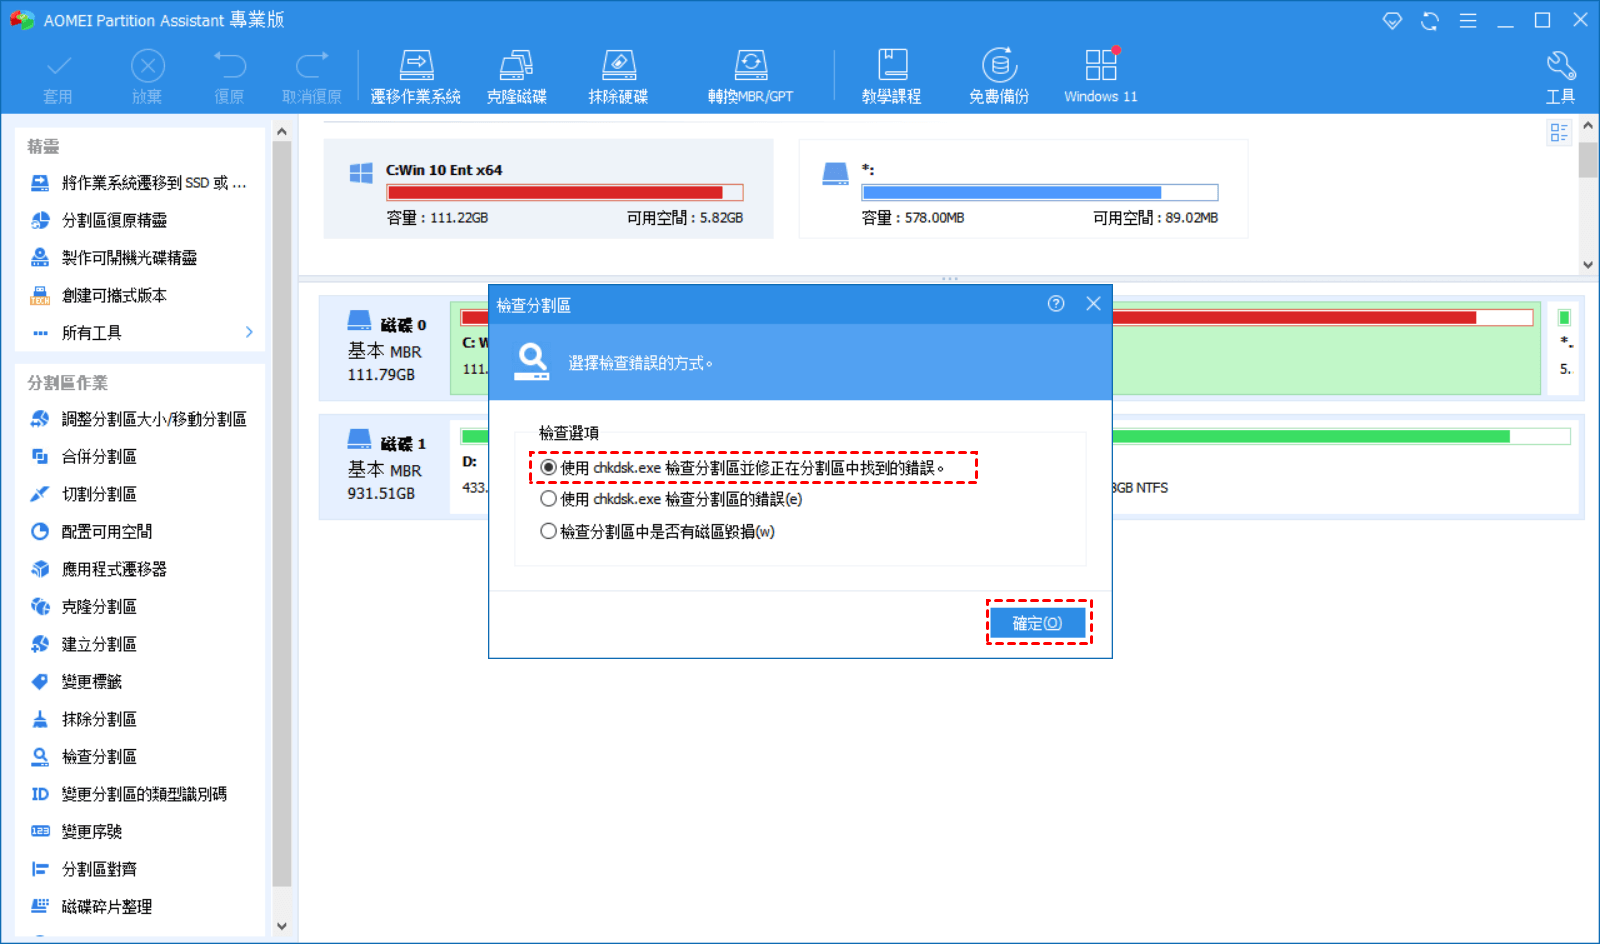Select the *: 578.00MB partition card

[x=1023, y=189]
